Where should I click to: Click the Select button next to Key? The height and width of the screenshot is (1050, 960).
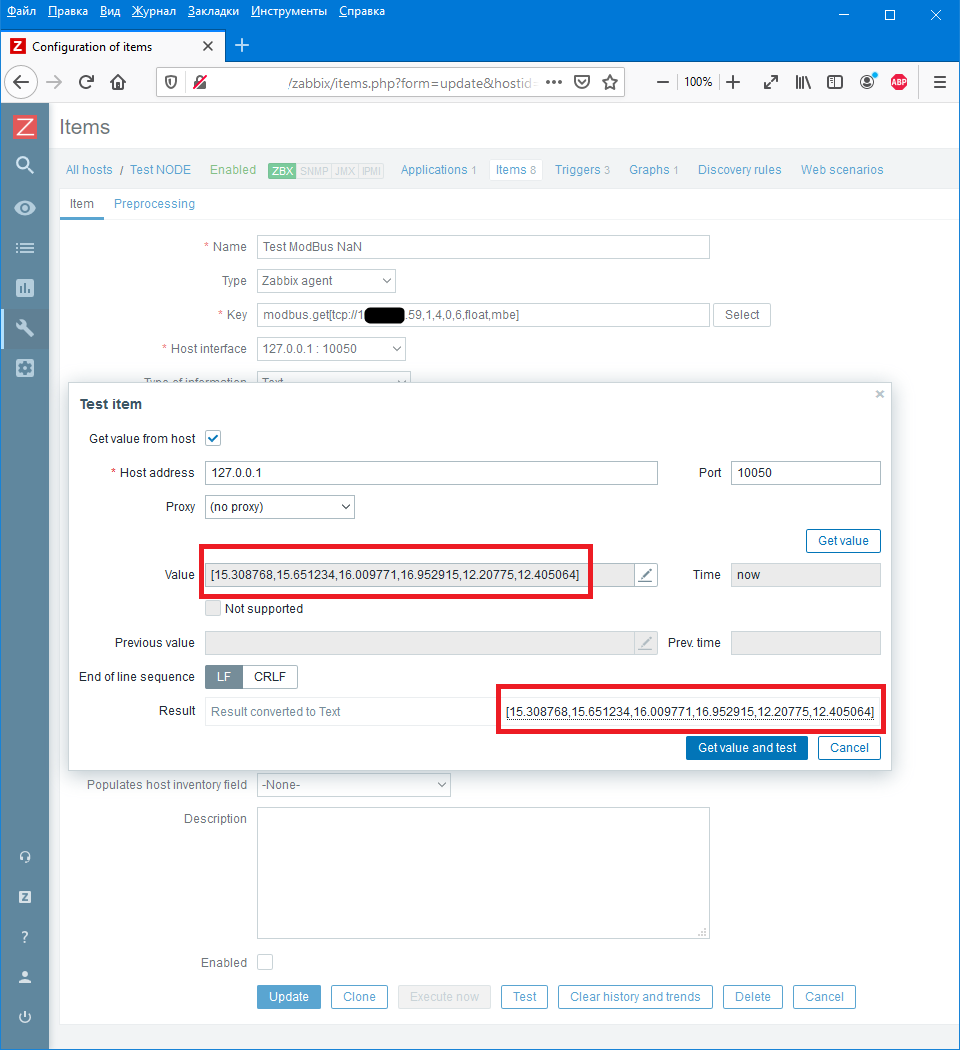[742, 315]
